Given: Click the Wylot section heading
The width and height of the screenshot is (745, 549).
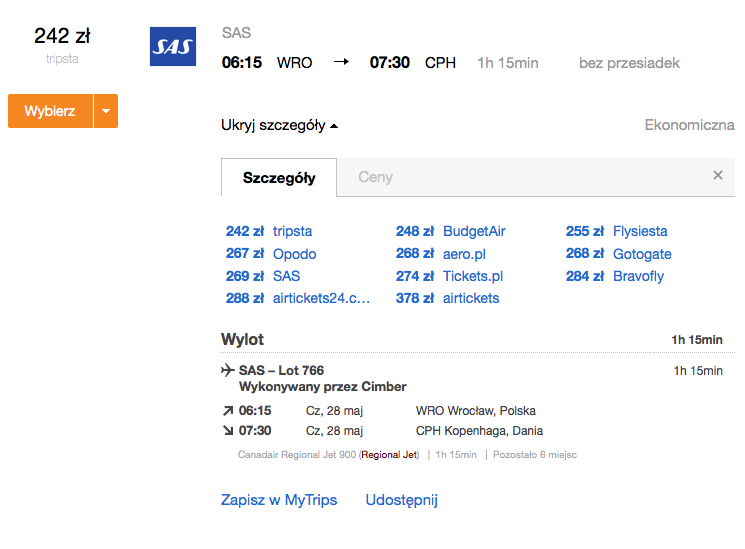Looking at the screenshot, I should 242,339.
